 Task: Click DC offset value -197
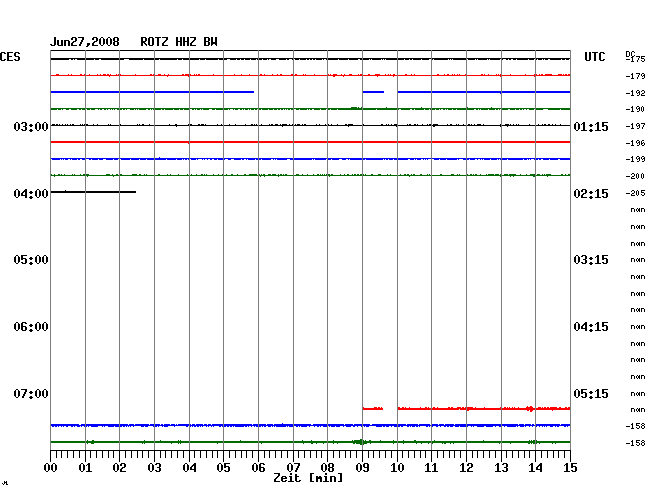[635, 126]
